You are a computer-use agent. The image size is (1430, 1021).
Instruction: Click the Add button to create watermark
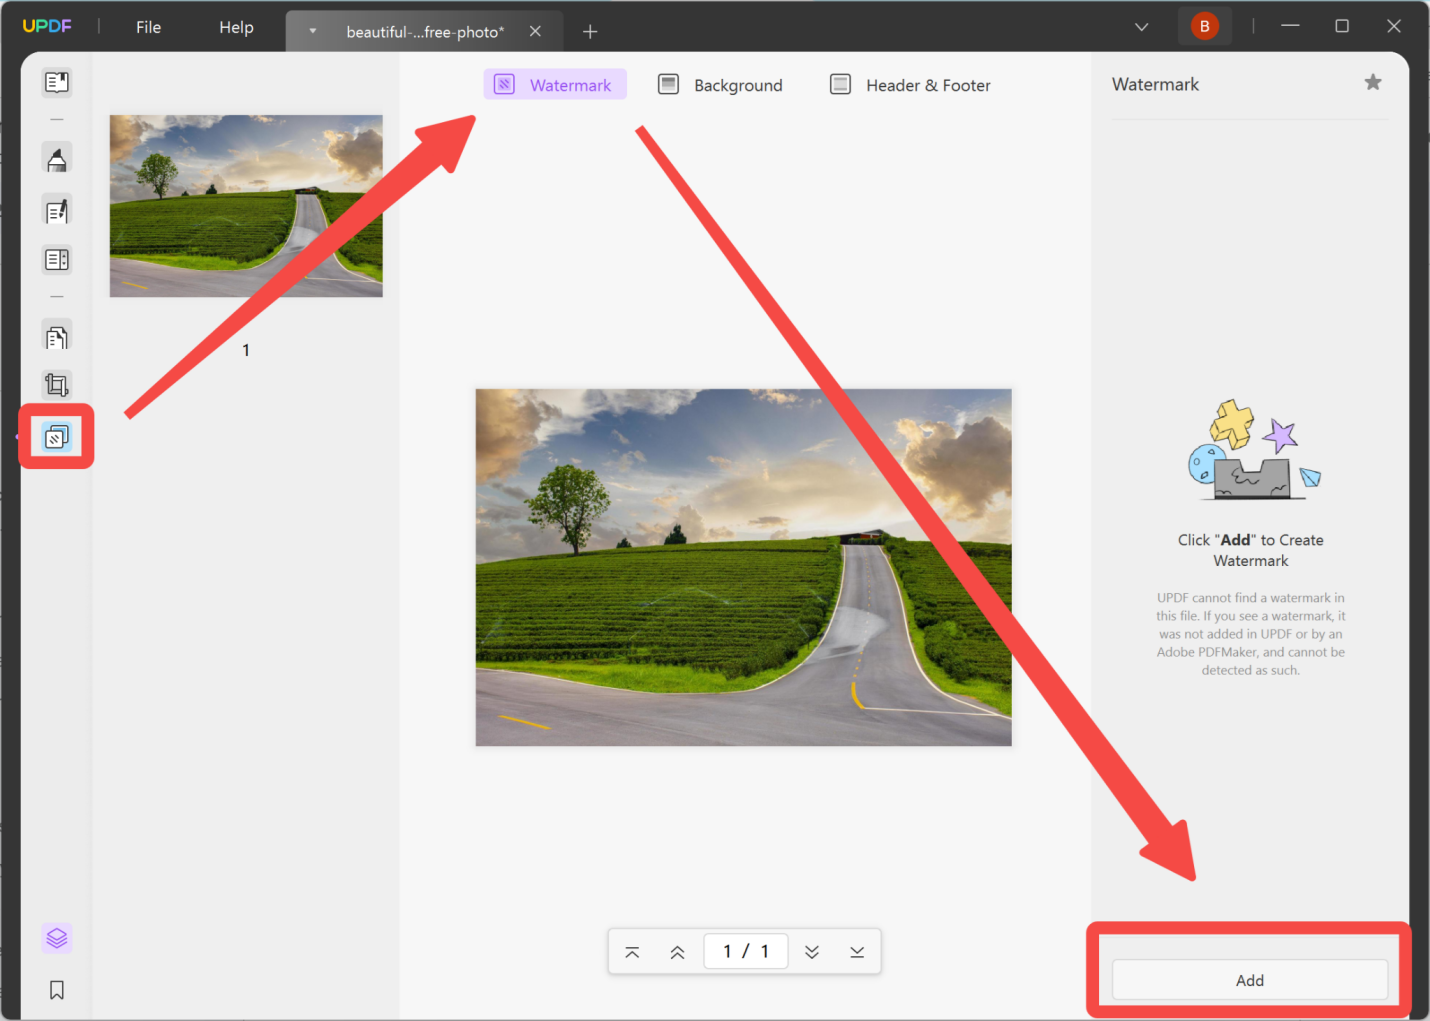pyautogui.click(x=1249, y=980)
